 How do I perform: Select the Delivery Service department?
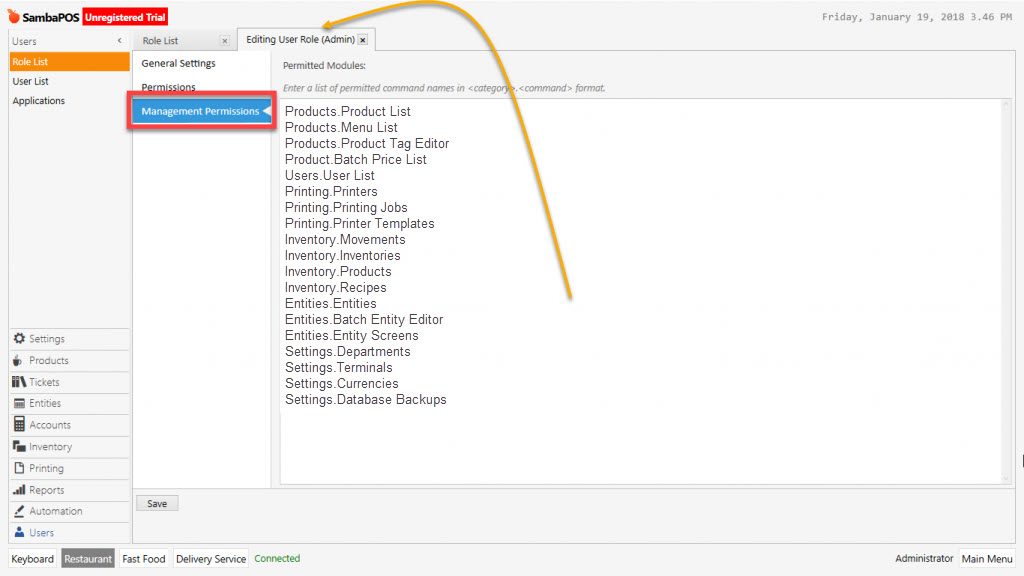[x=211, y=559]
